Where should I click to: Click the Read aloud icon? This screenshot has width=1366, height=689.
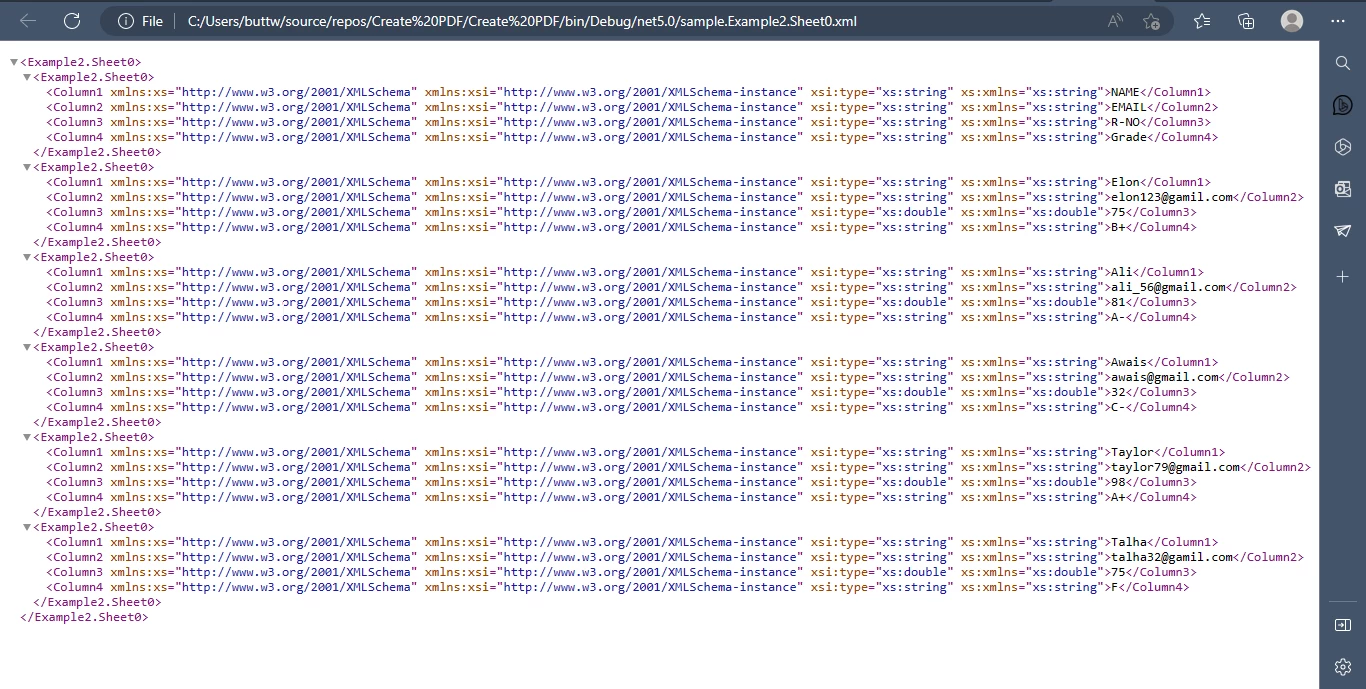pyautogui.click(x=1115, y=21)
